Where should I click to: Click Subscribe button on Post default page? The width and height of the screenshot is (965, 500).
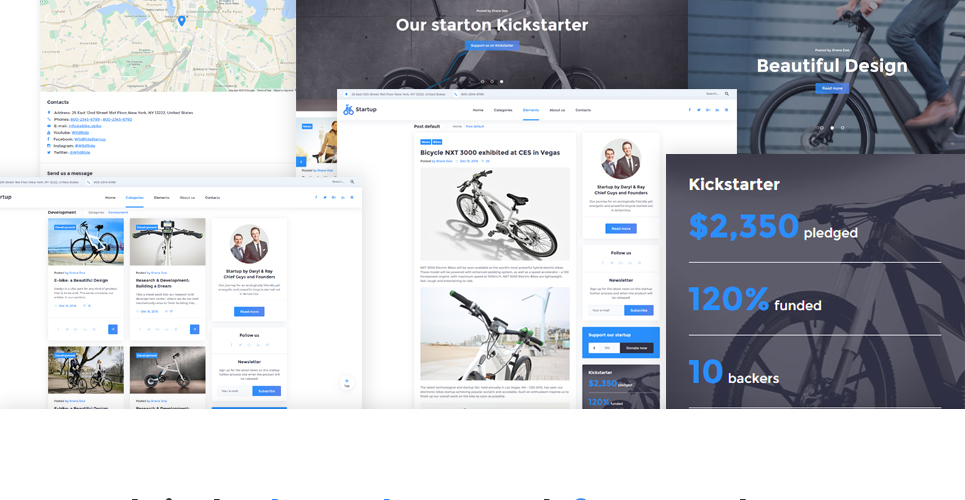[x=639, y=310]
